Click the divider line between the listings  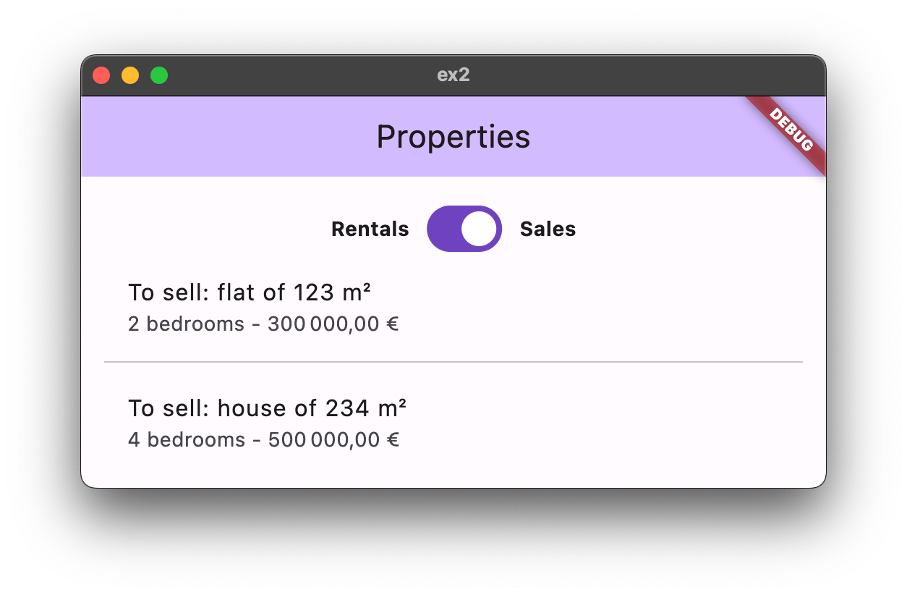pos(453,362)
